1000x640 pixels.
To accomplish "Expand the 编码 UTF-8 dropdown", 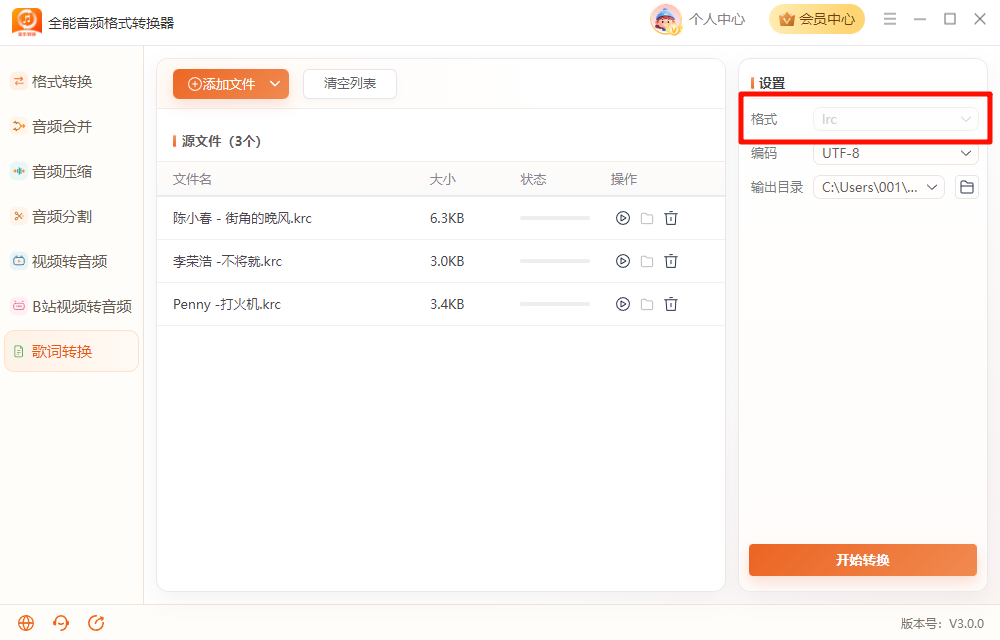I will pos(895,153).
